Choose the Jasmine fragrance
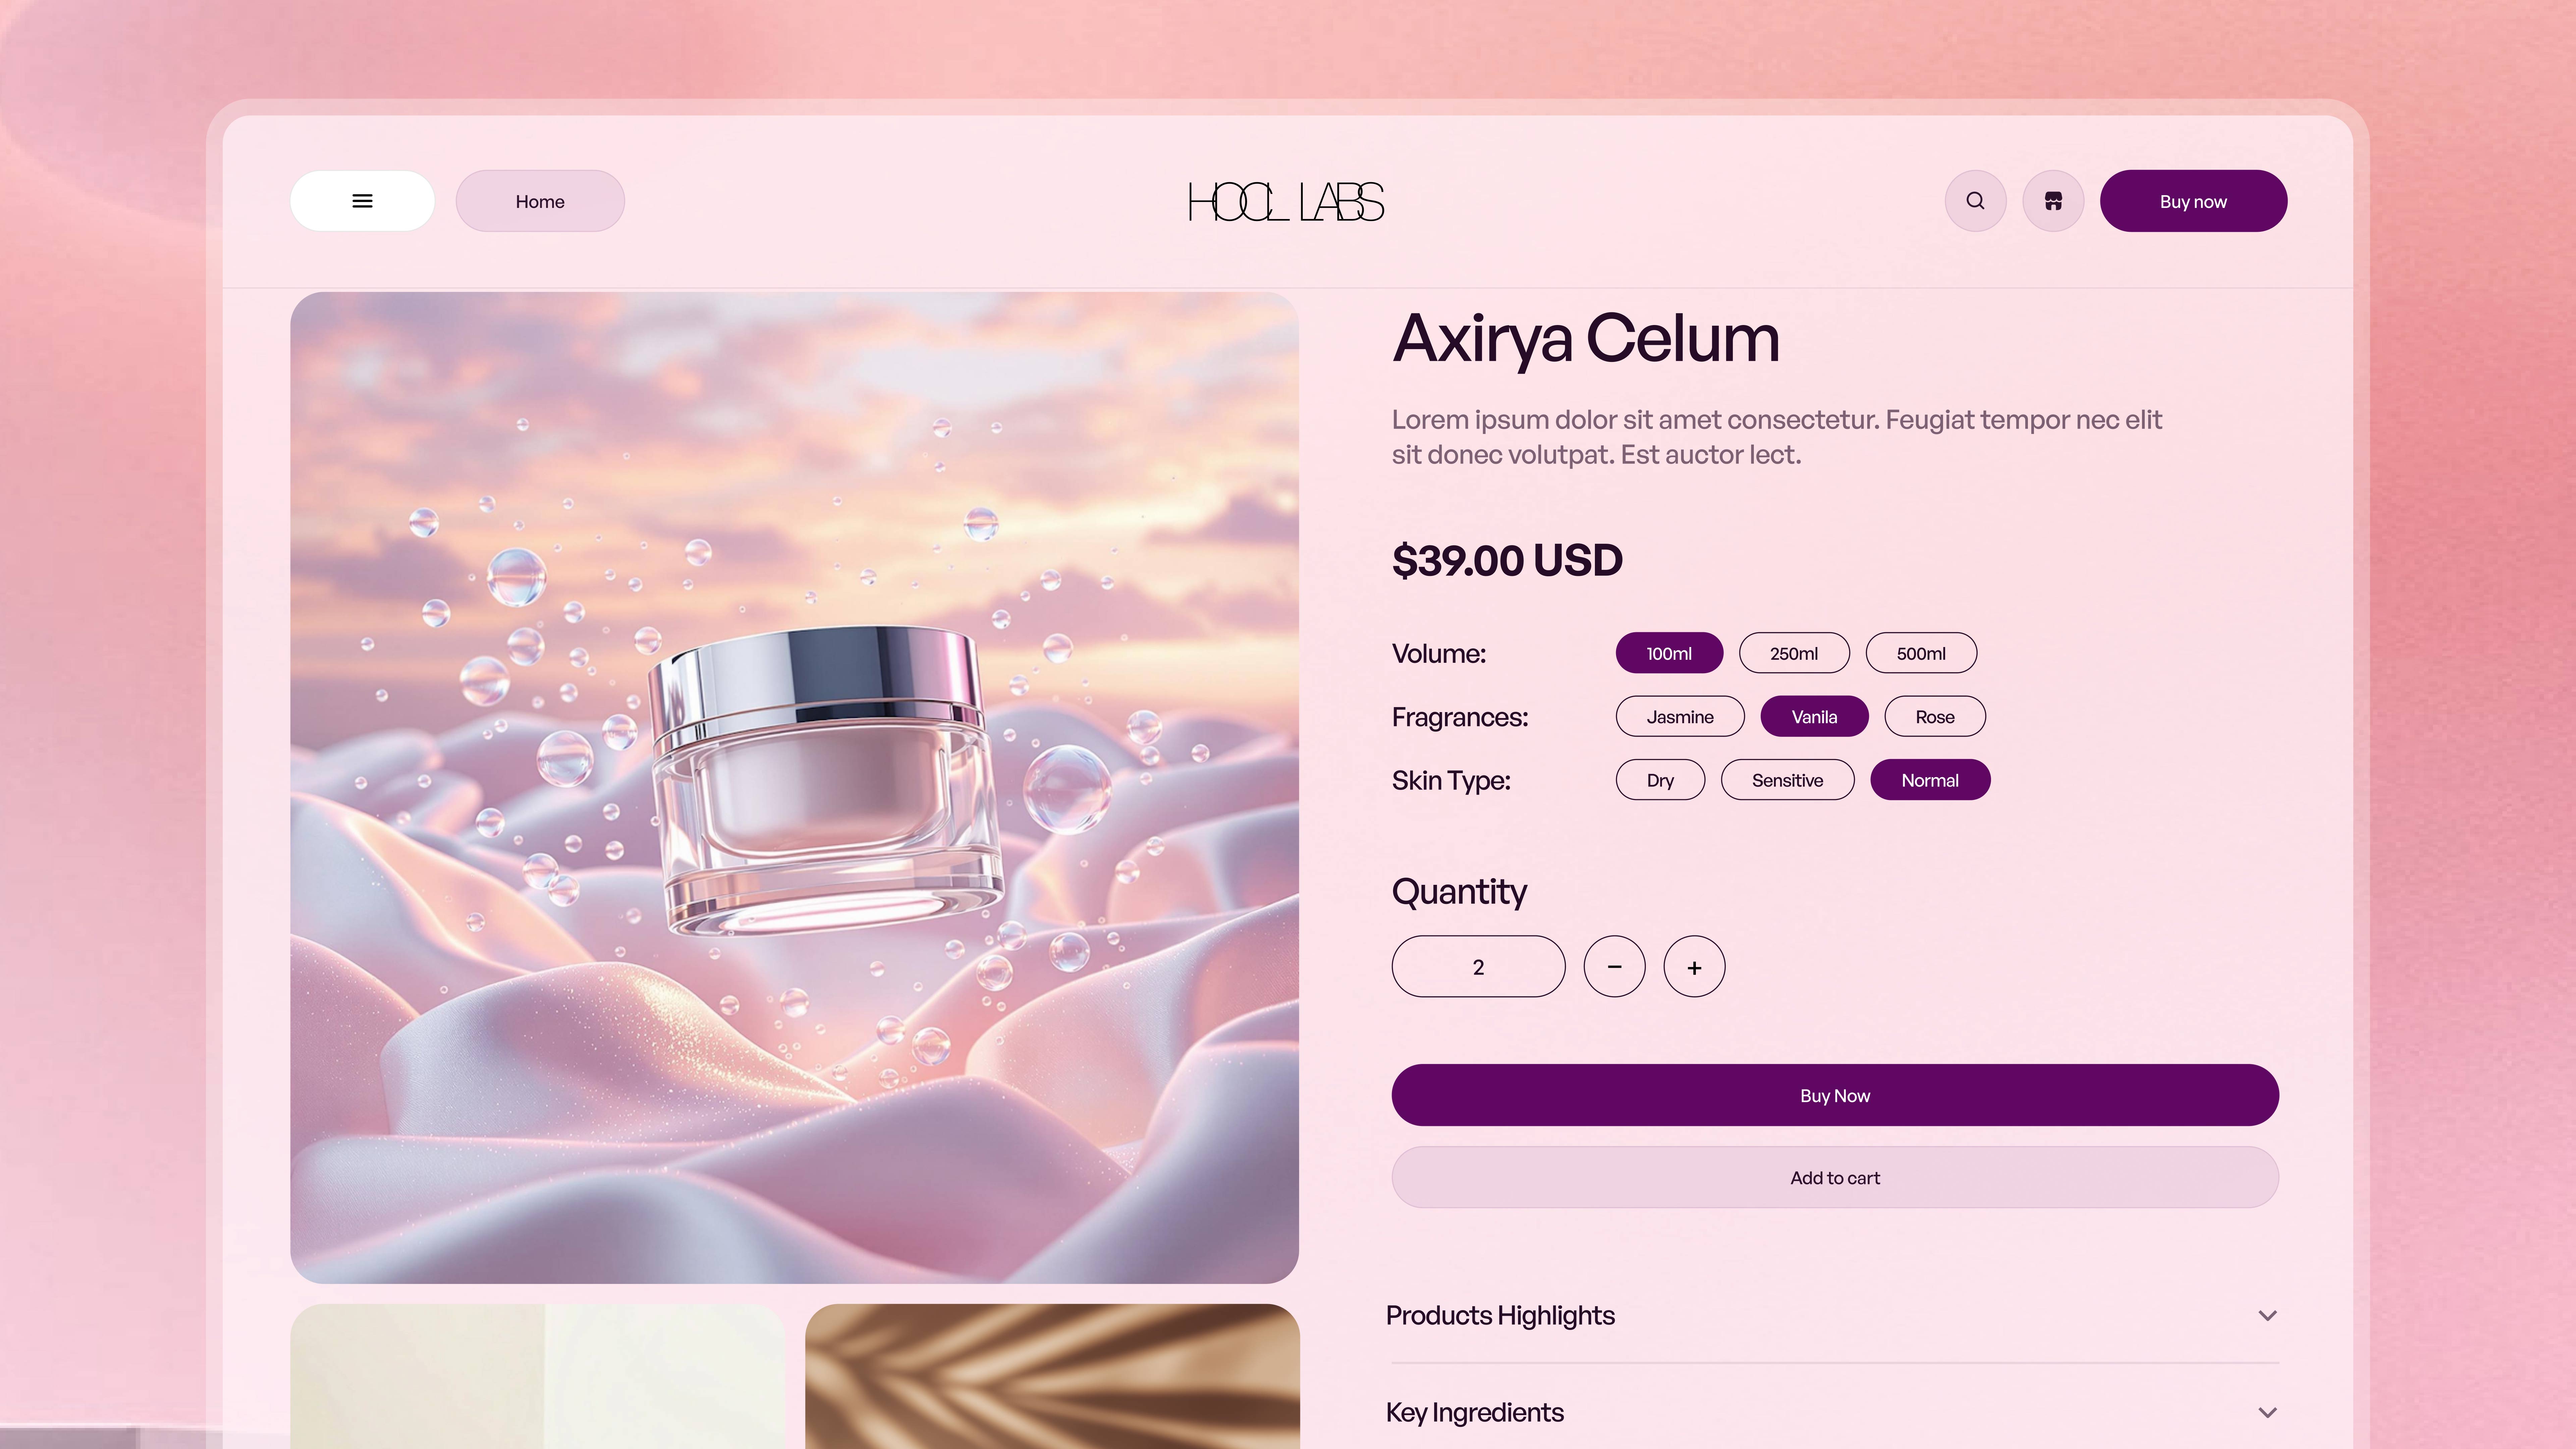Screen dimensions: 2576x1449 point(1680,717)
